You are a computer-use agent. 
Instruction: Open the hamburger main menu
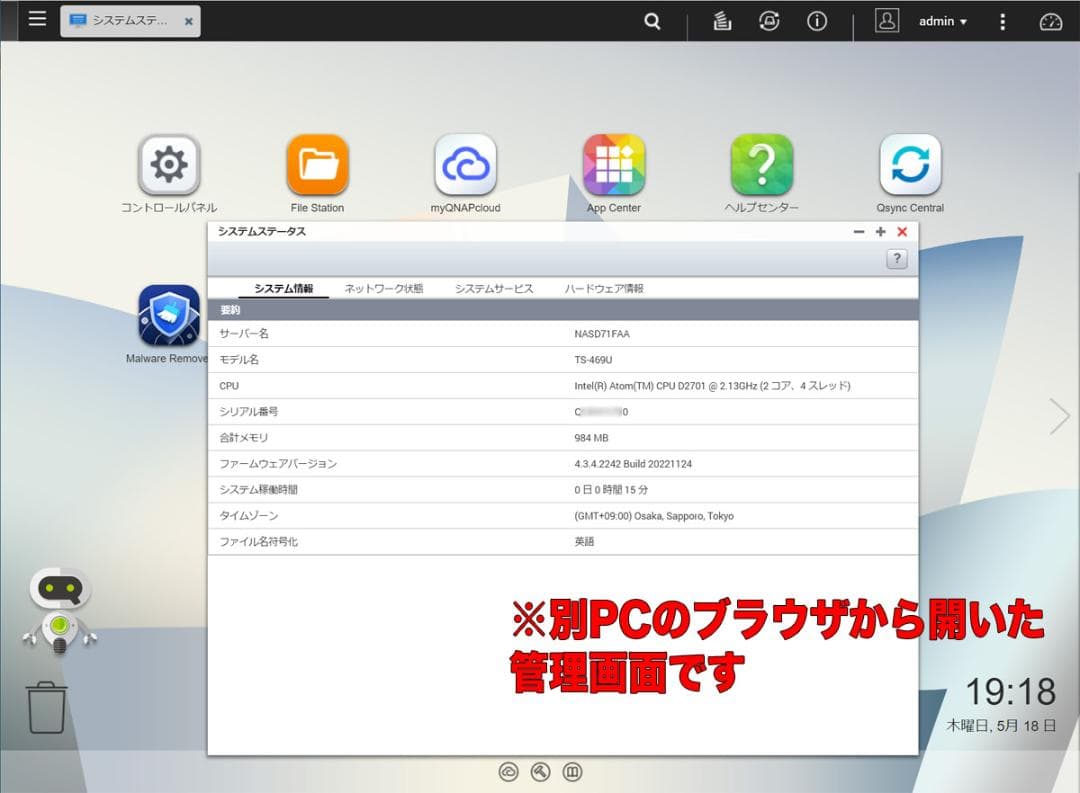pos(37,20)
